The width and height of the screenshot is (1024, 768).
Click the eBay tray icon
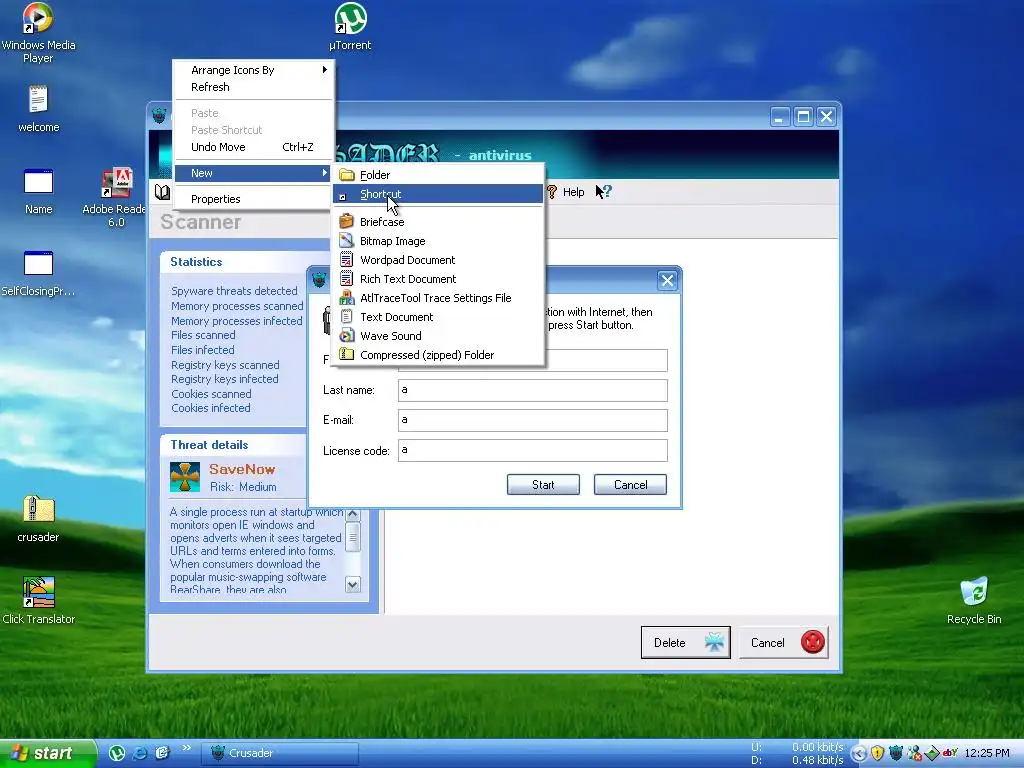pyautogui.click(x=950, y=752)
